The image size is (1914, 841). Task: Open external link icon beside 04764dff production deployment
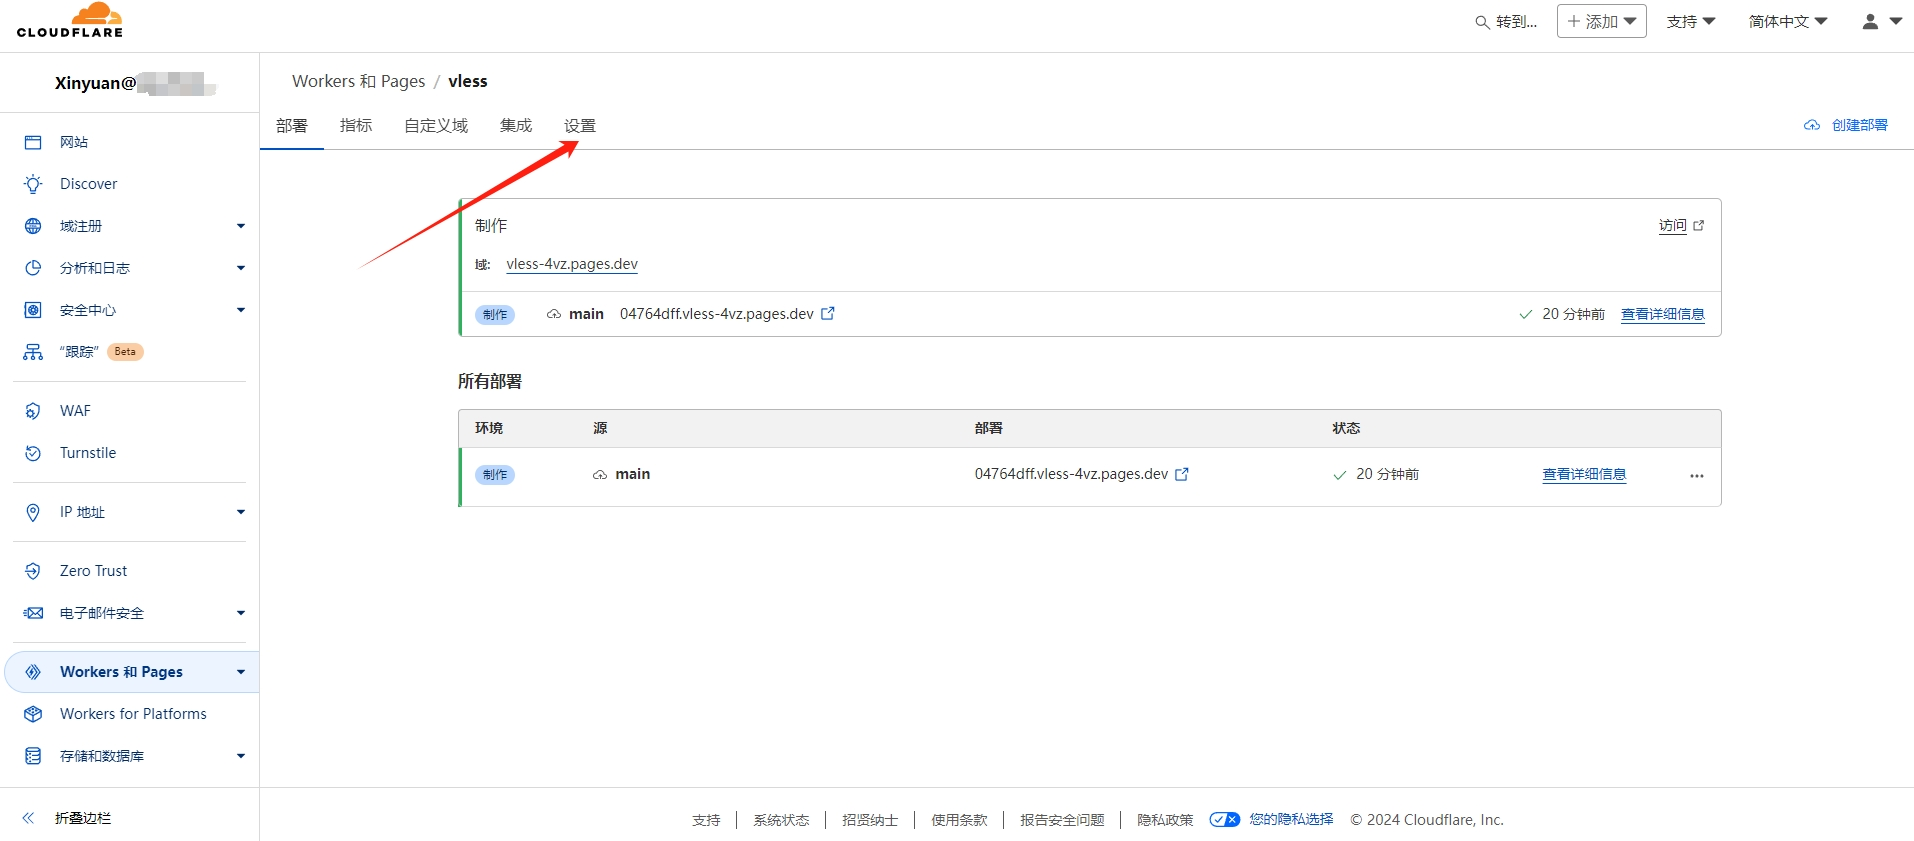(x=828, y=314)
